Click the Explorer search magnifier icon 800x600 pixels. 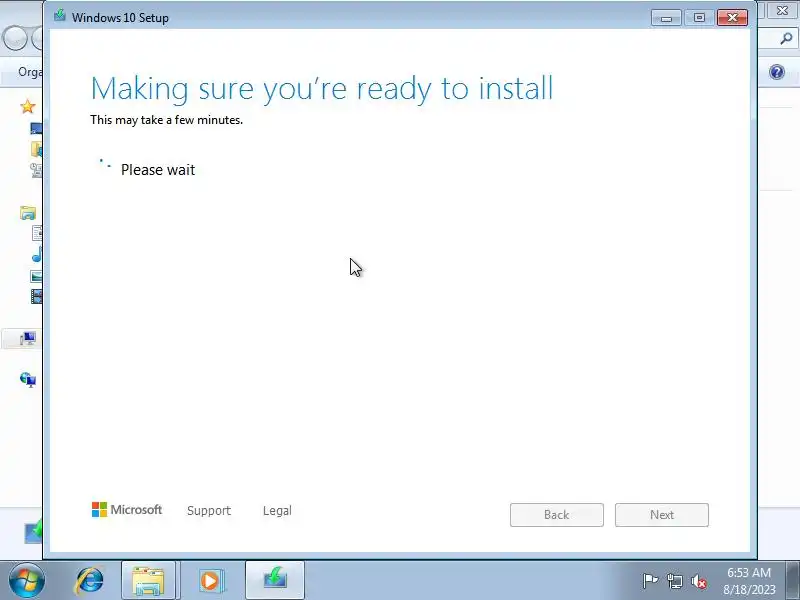[x=786, y=38]
